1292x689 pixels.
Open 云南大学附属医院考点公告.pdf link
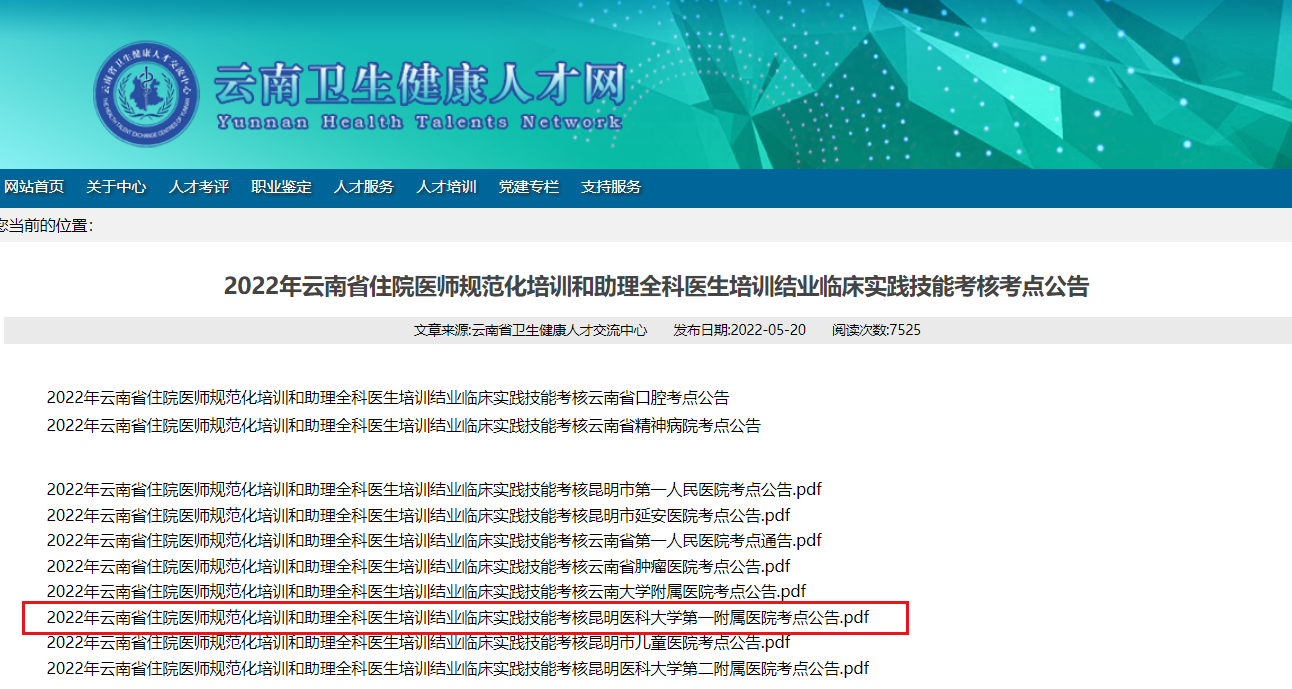[426, 592]
